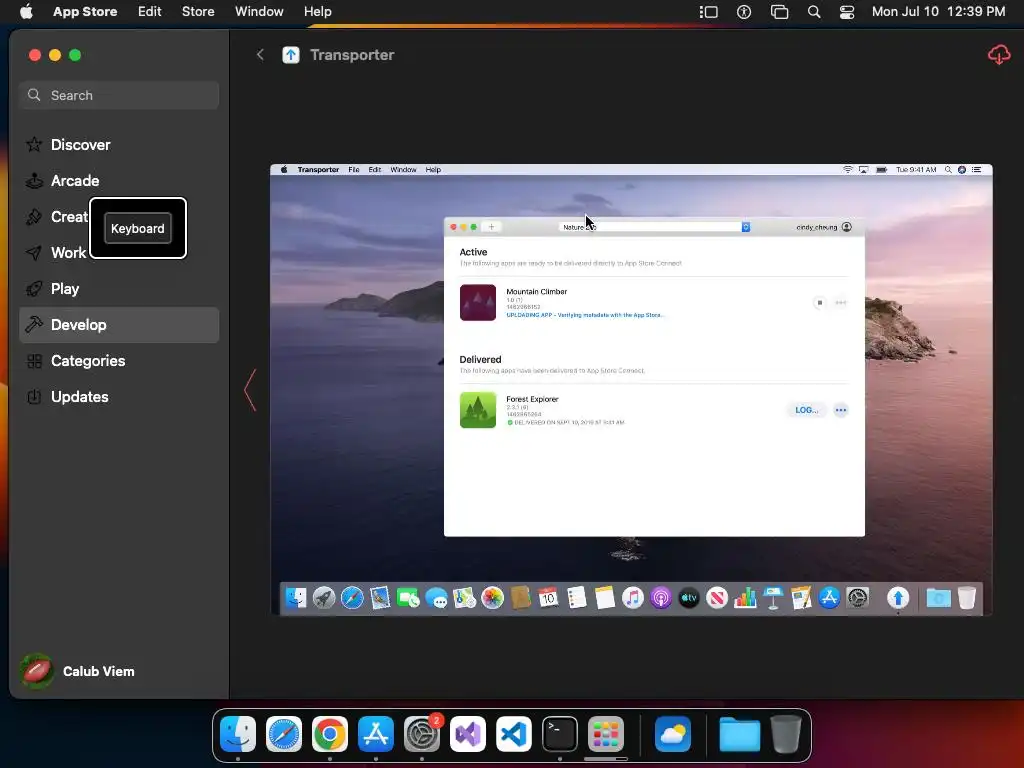The image size is (1024, 768).
Task: Select the Work paper-plane icon in sidebar
Action: tap(34, 253)
